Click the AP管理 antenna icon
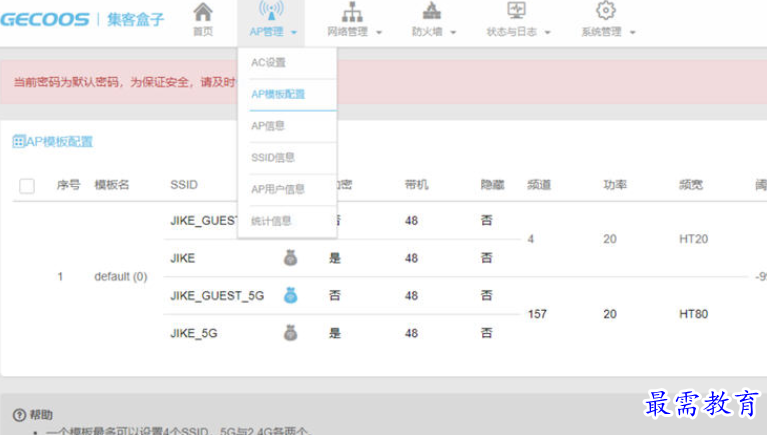767x435 pixels. [271, 11]
